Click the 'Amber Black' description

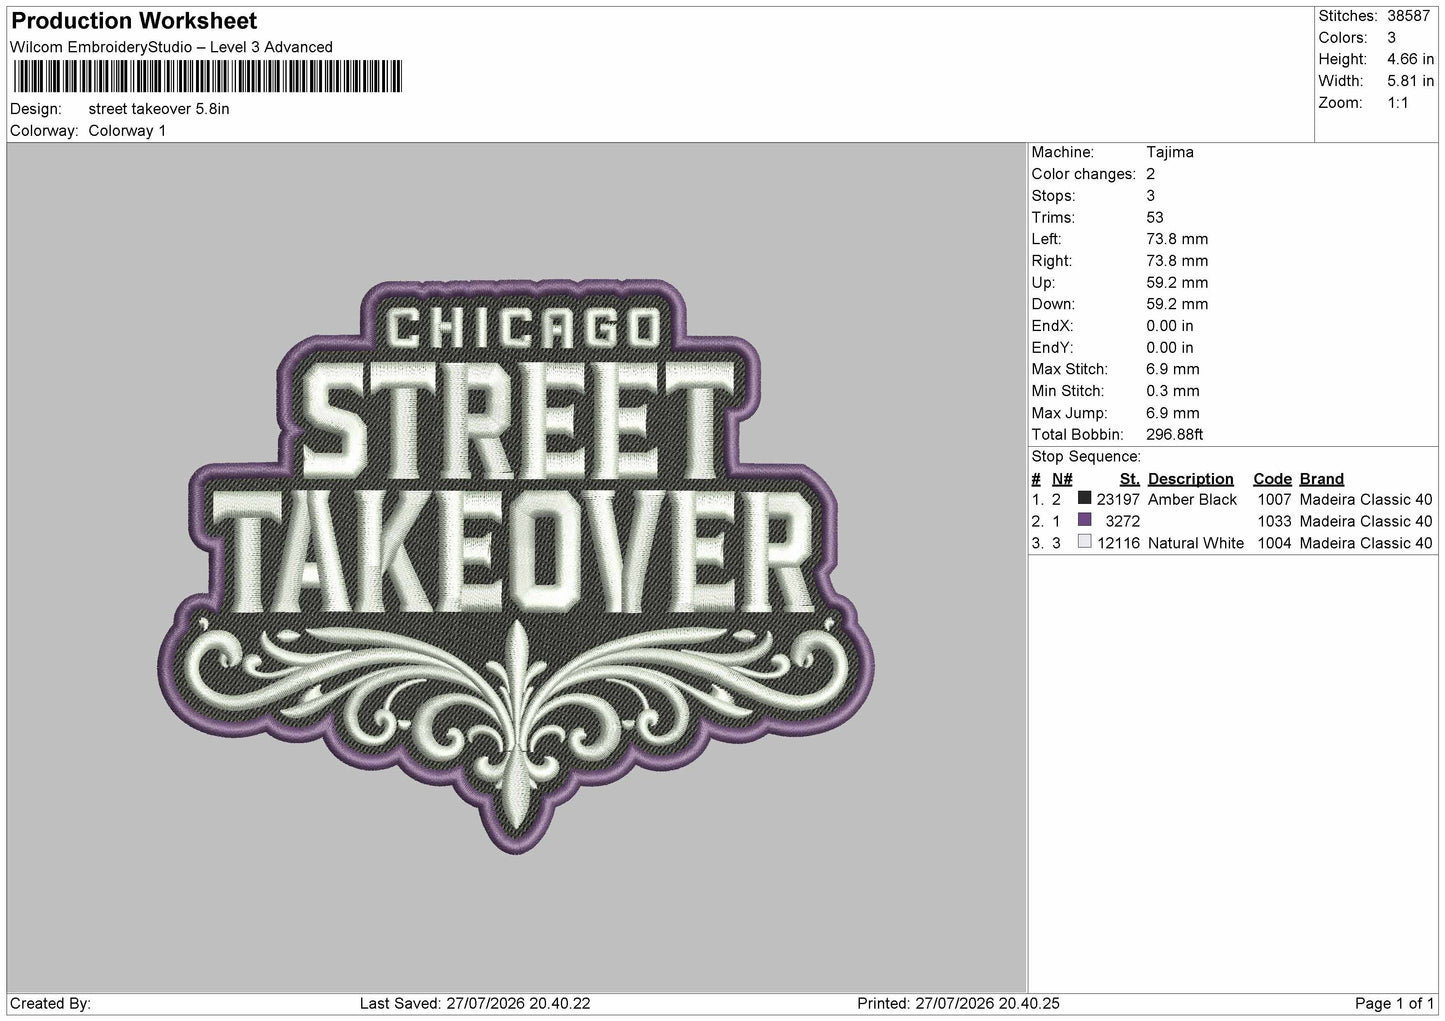tap(1193, 500)
